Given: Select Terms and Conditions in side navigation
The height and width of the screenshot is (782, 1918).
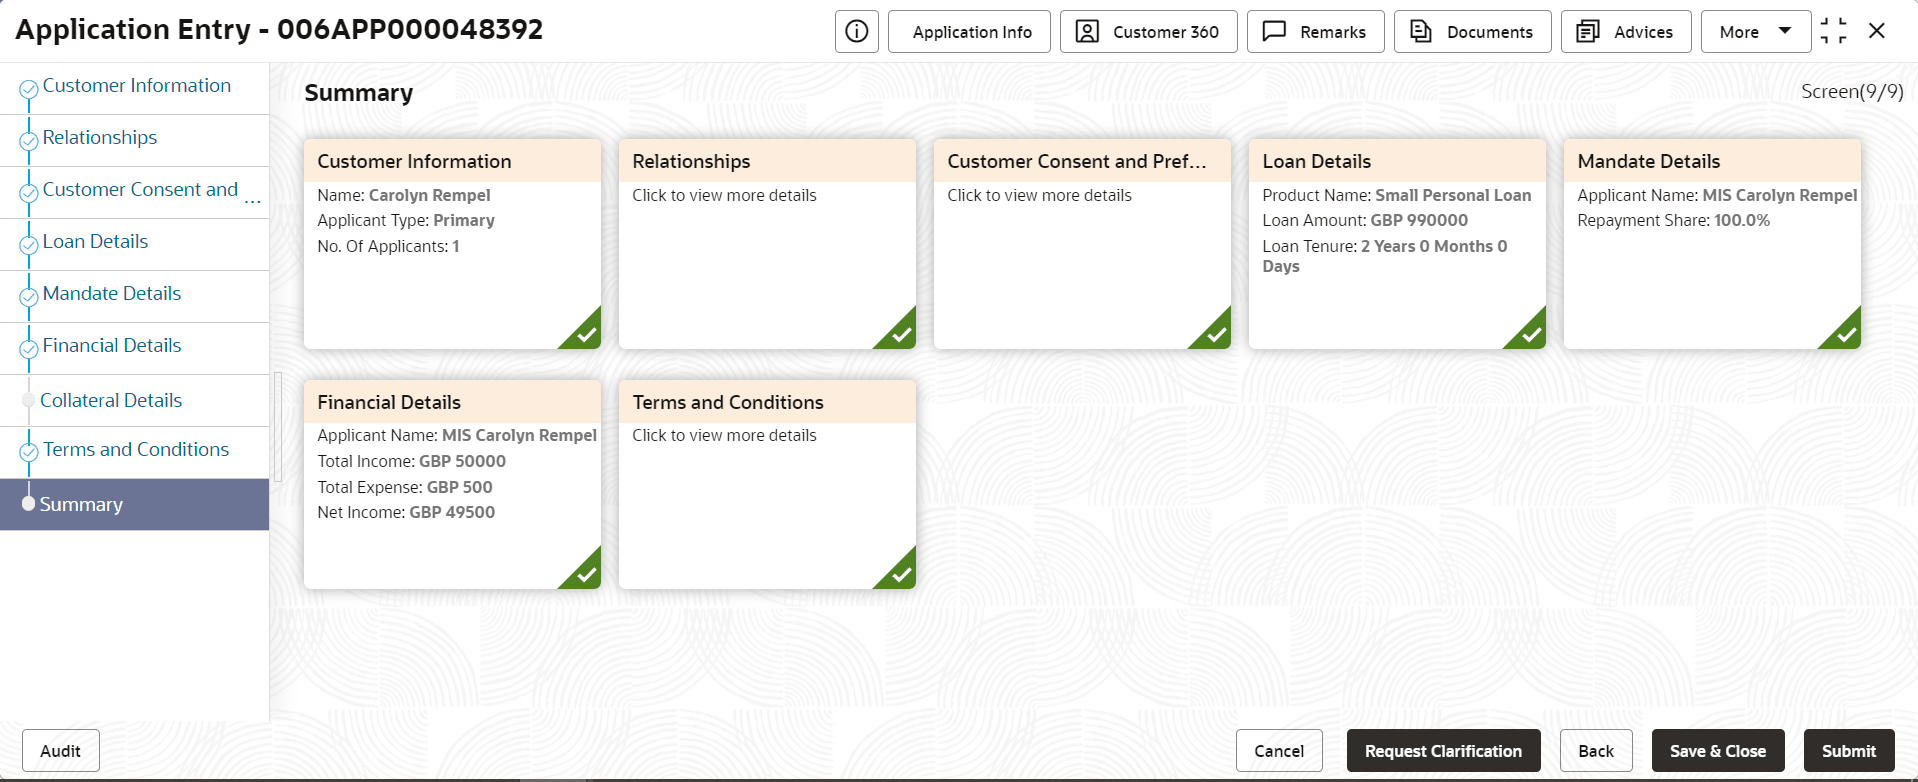Looking at the screenshot, I should (x=136, y=449).
